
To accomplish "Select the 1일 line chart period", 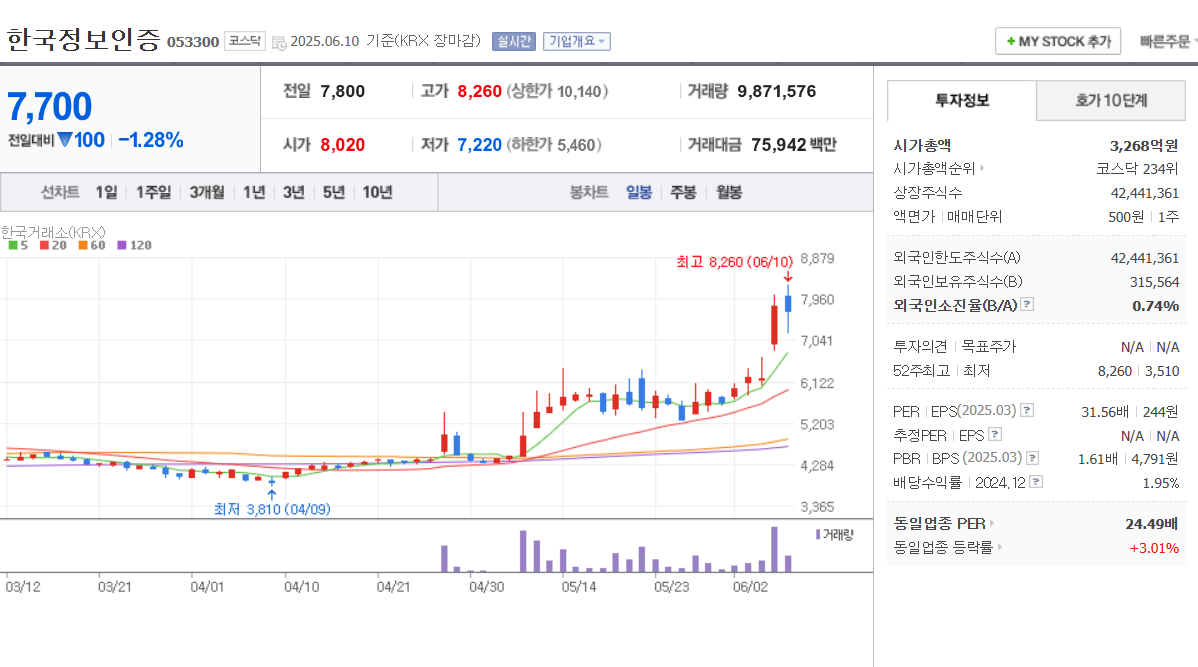I will click(106, 193).
